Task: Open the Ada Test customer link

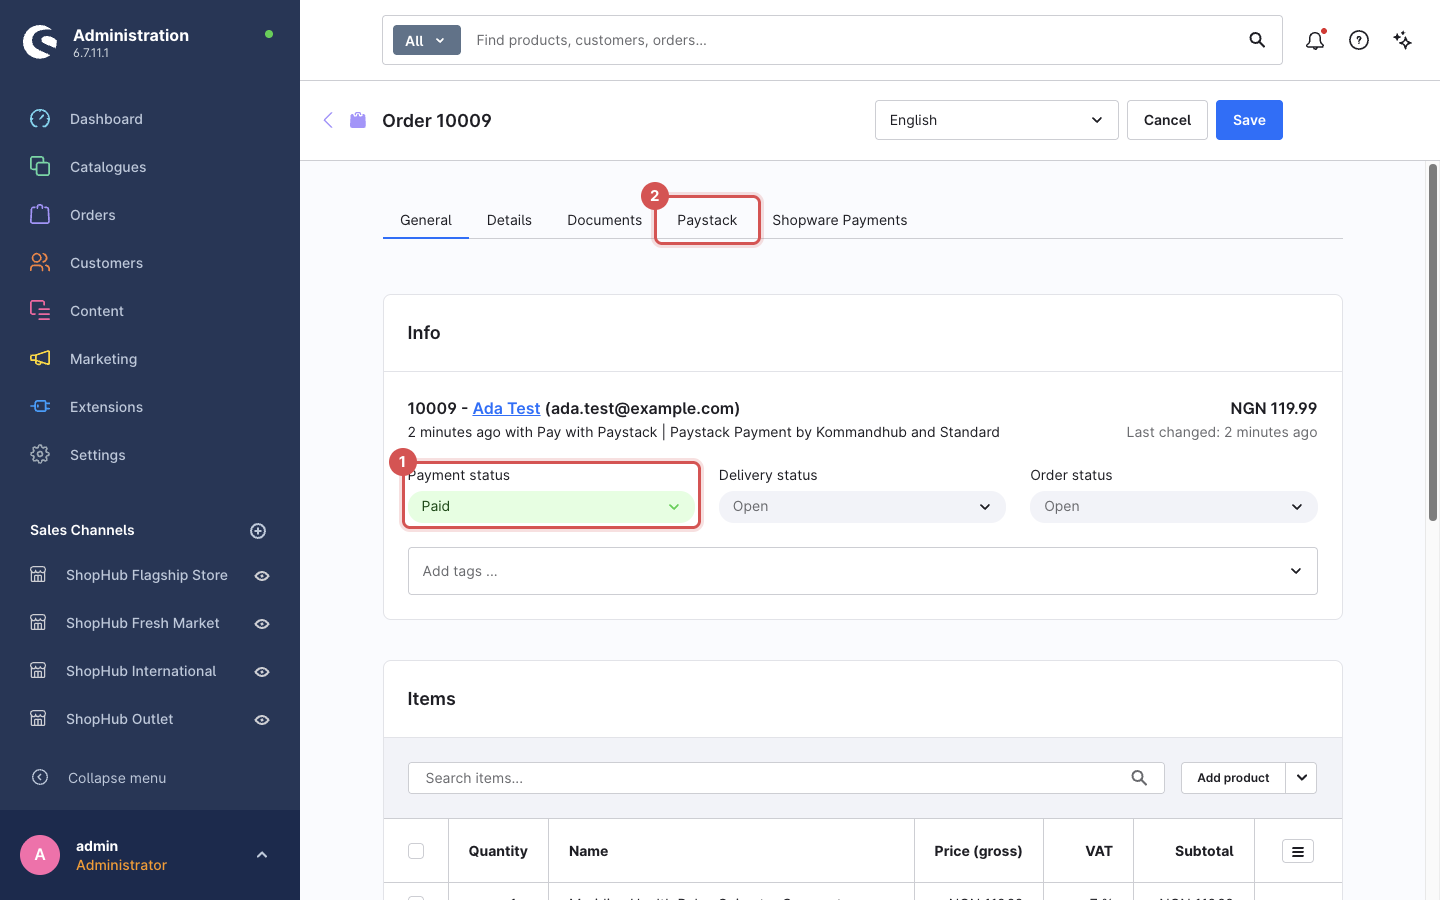Action: pos(506,408)
